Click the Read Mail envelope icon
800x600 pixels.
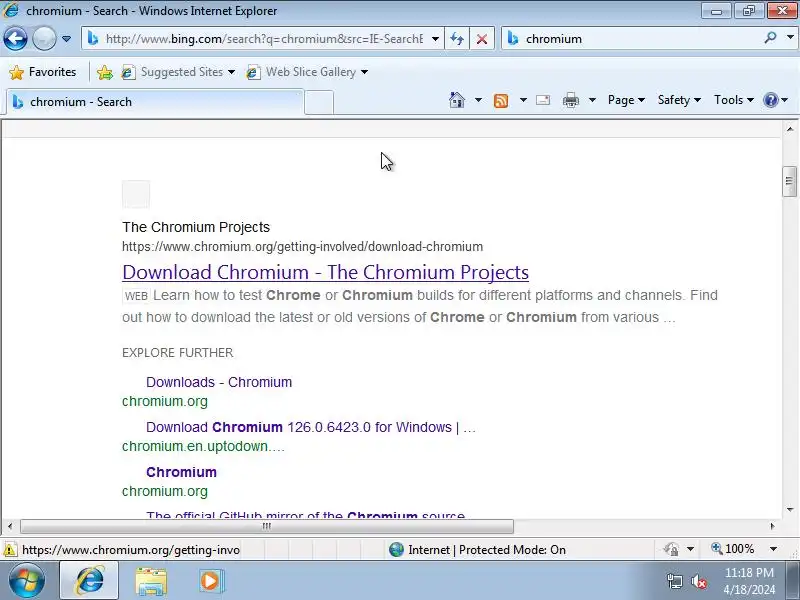pos(543,100)
